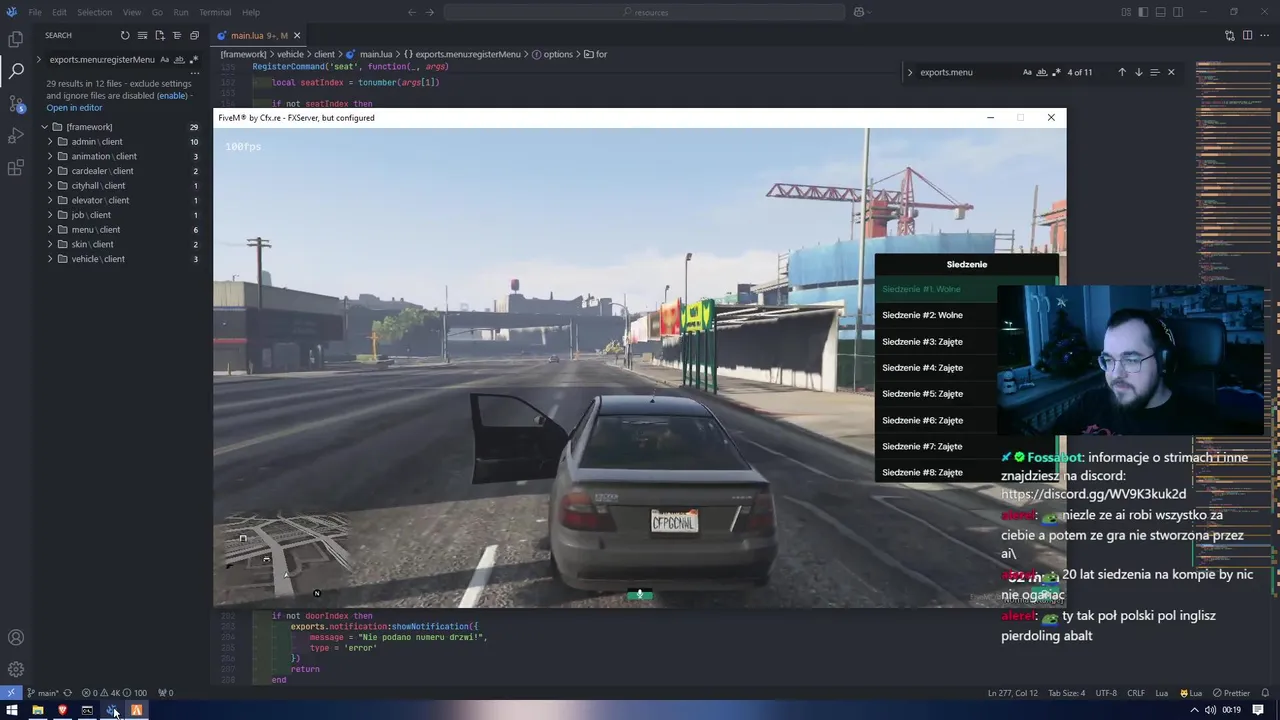Expand replace field in find widget
The image size is (1280, 720).
909,72
